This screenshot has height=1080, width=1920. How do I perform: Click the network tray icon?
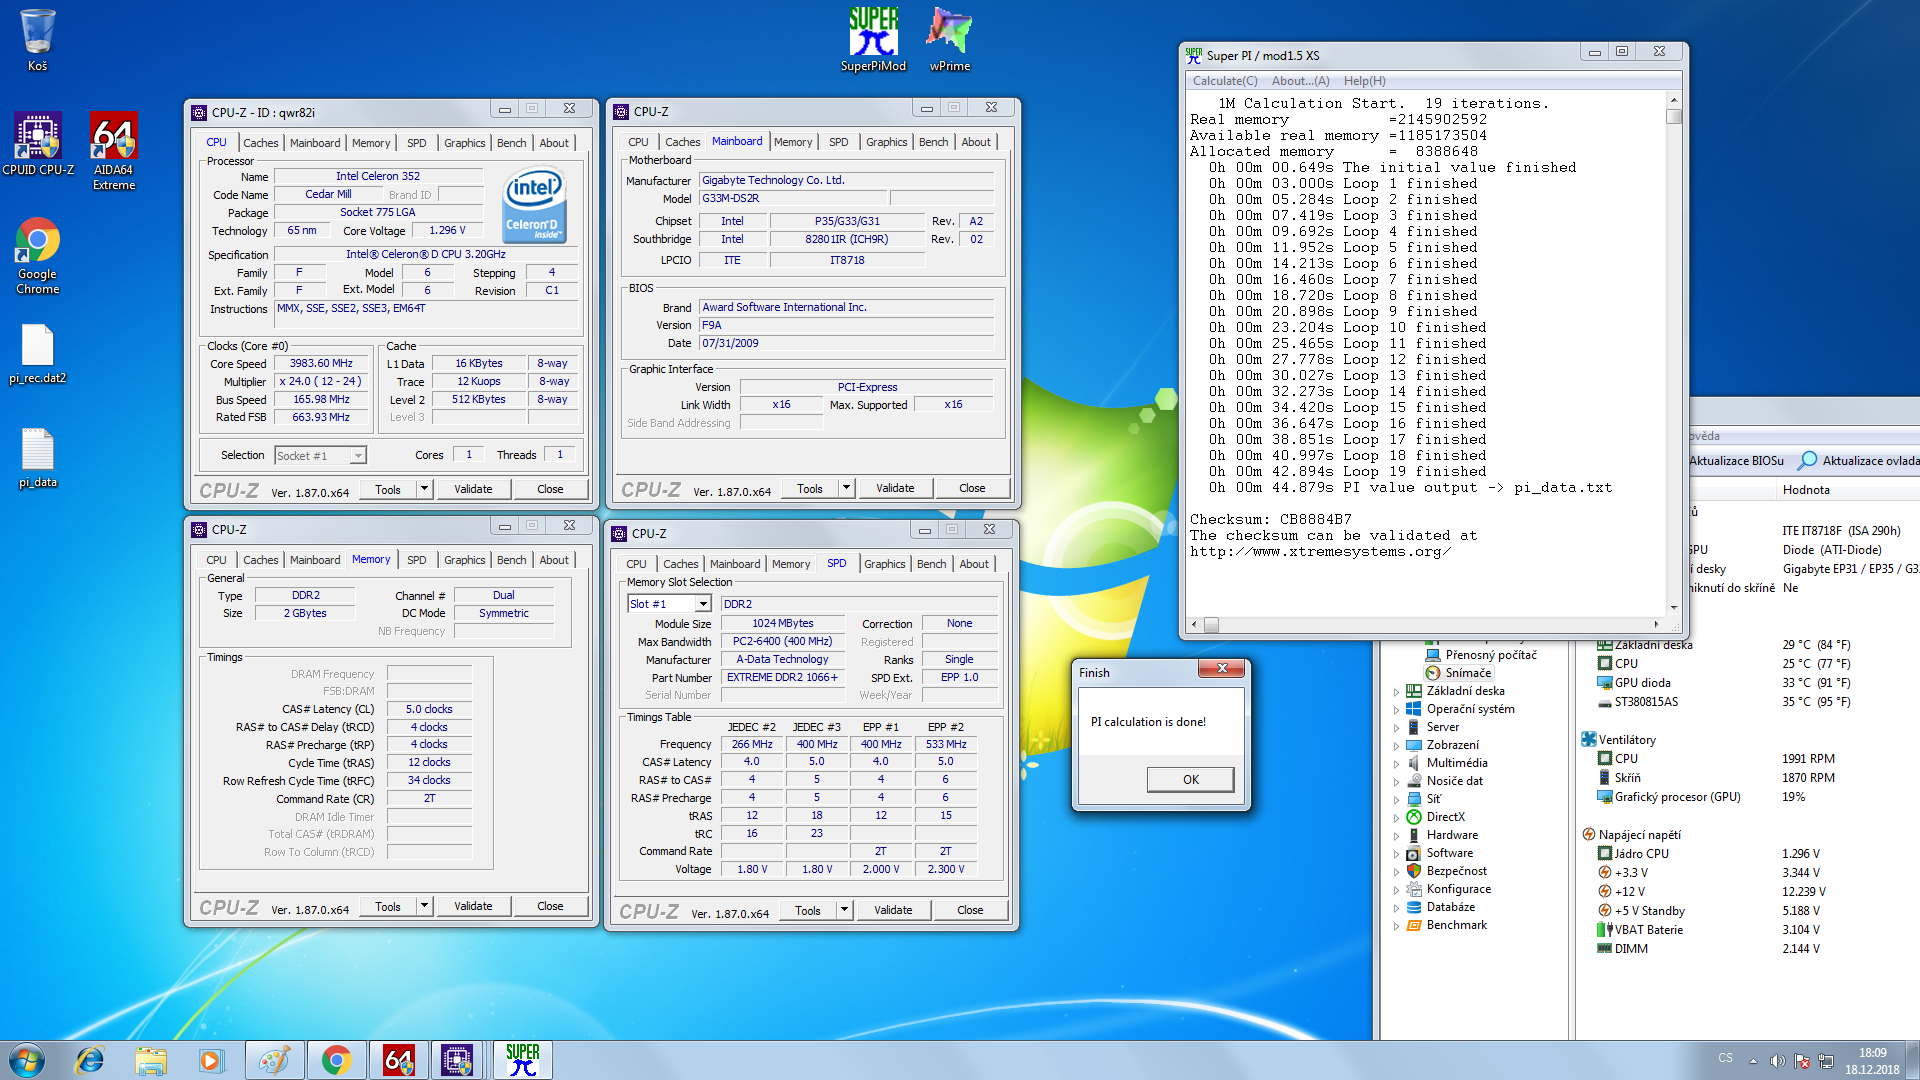tap(1826, 1061)
